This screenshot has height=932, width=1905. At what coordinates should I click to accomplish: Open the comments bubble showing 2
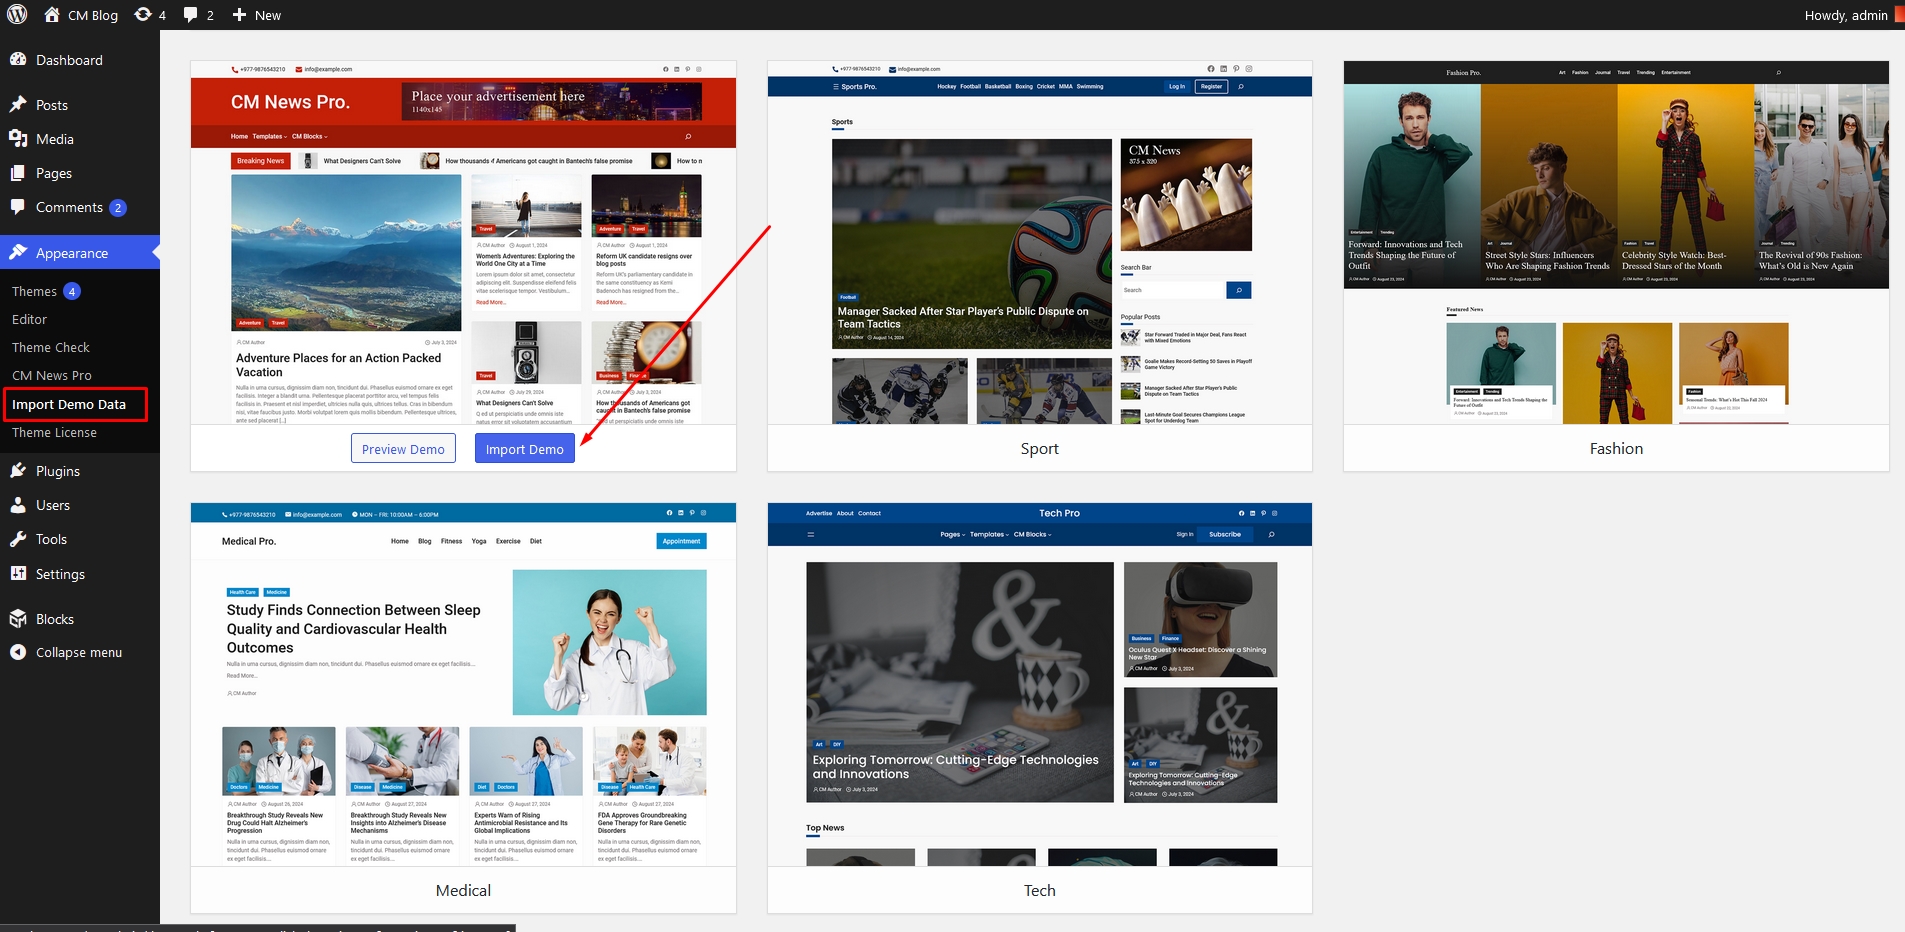click(x=191, y=15)
